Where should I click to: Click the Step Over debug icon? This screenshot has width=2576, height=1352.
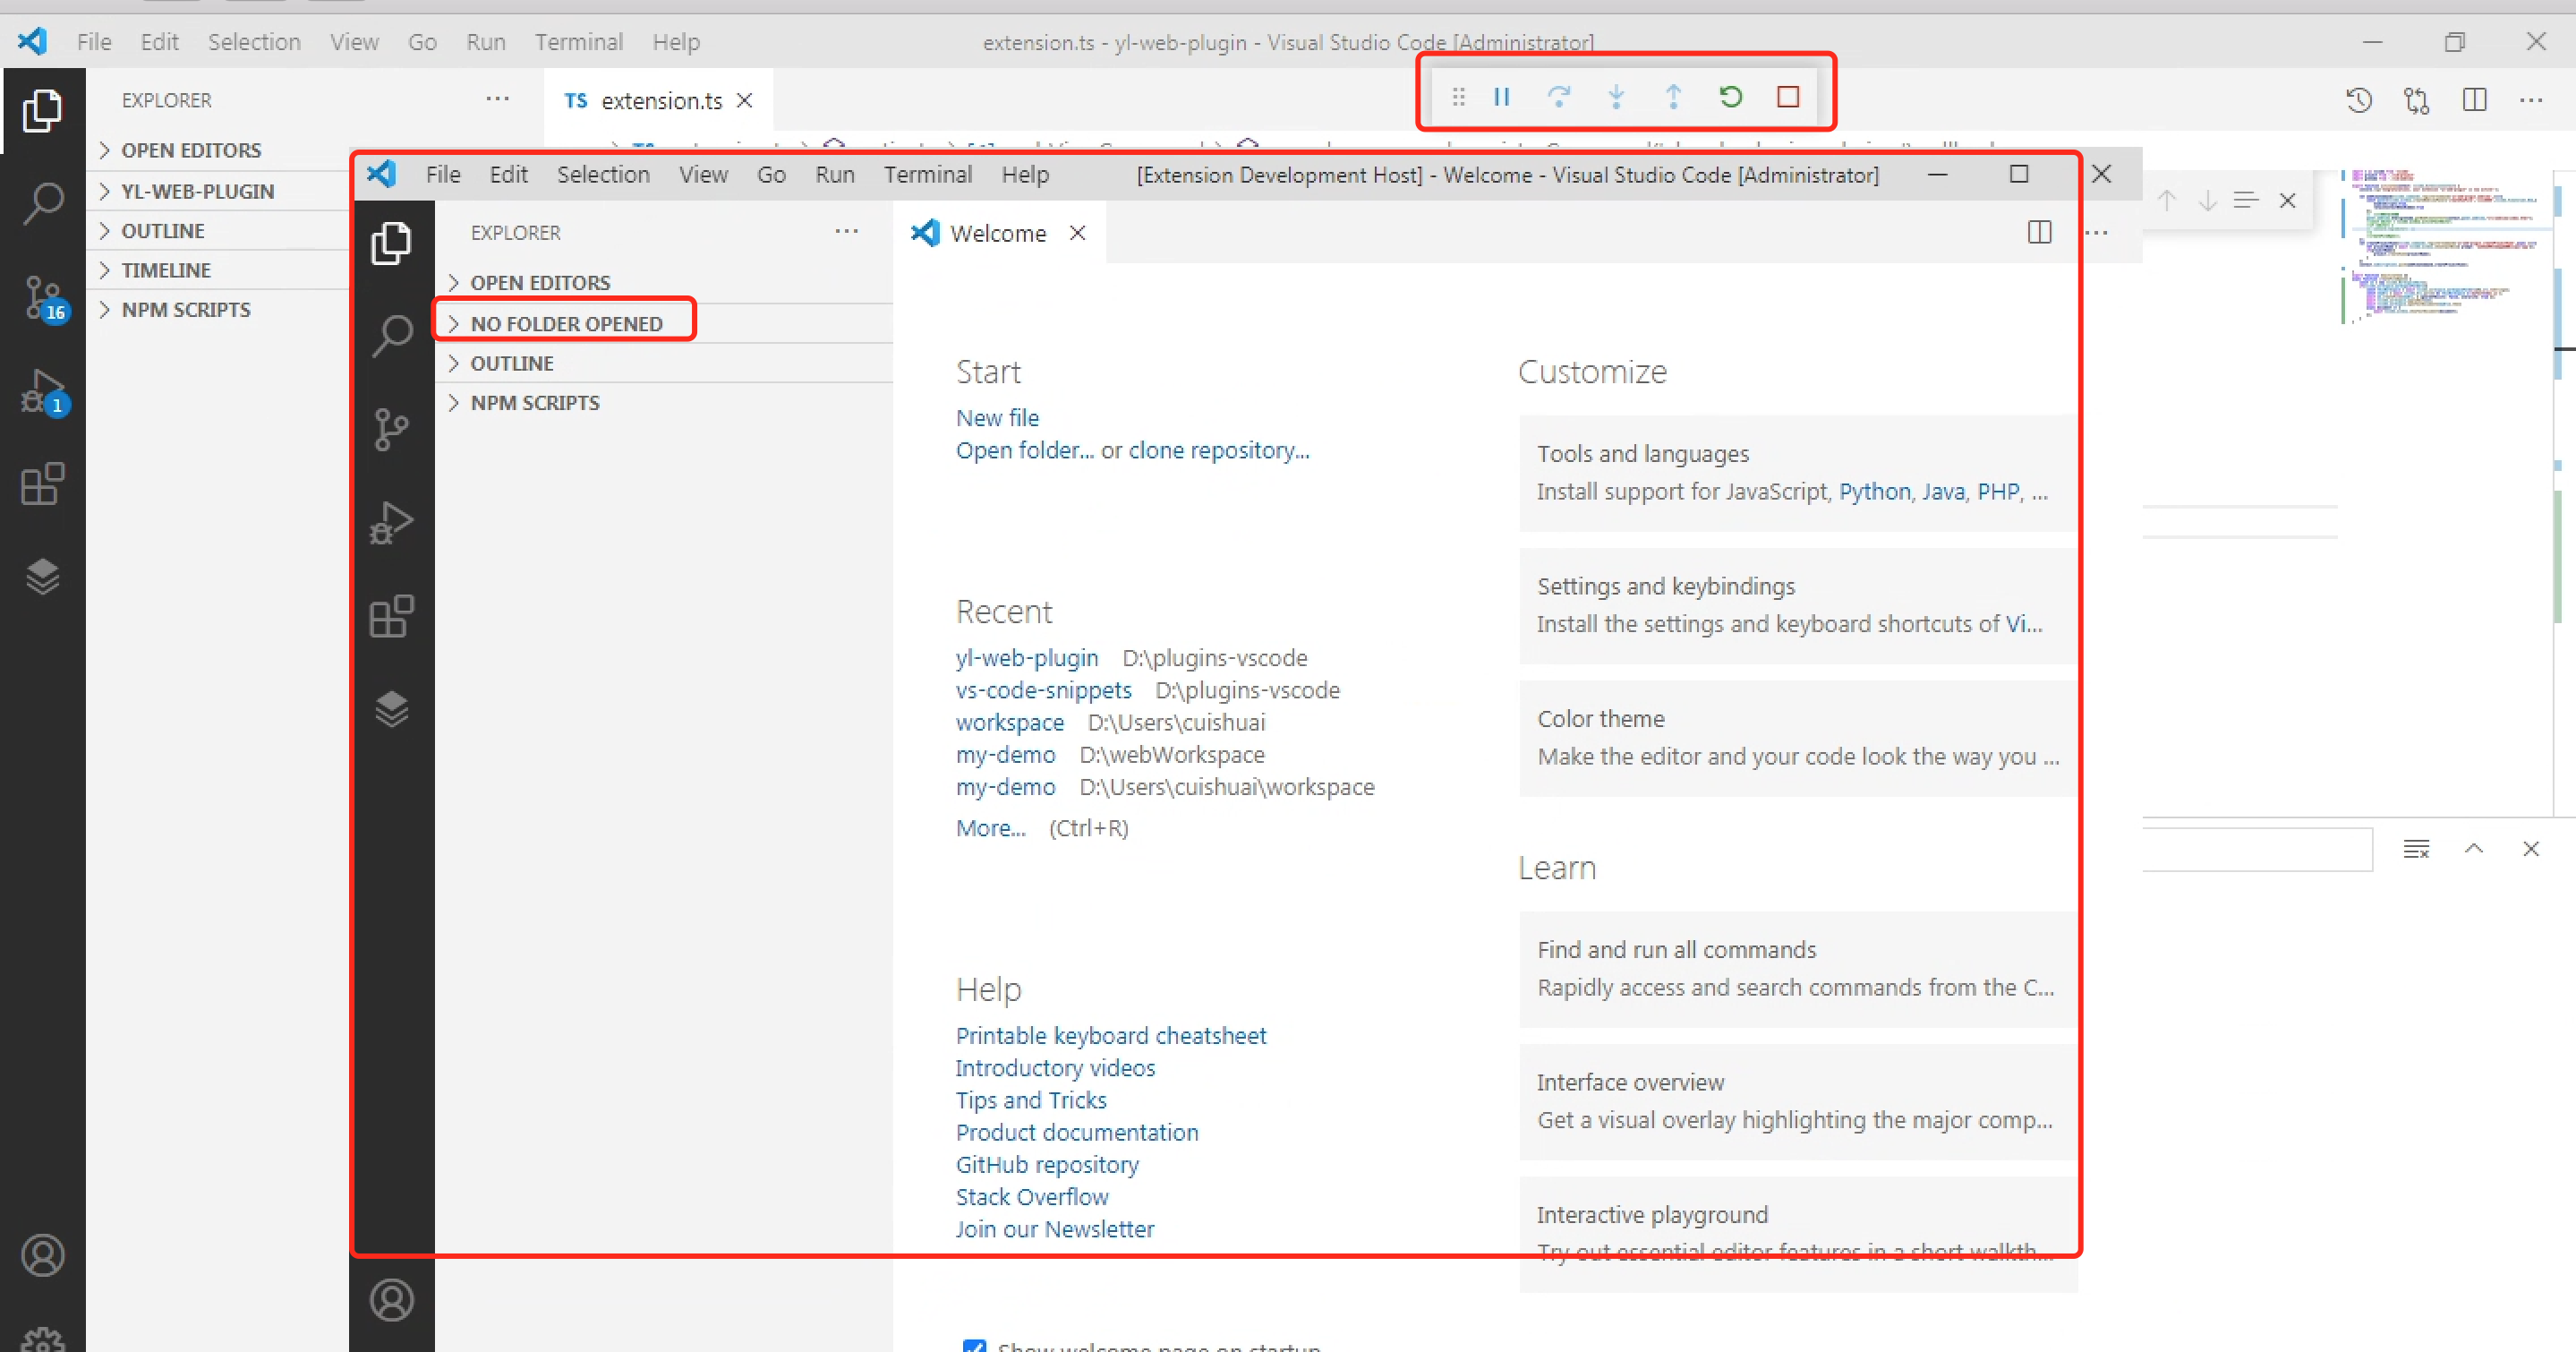[1558, 97]
